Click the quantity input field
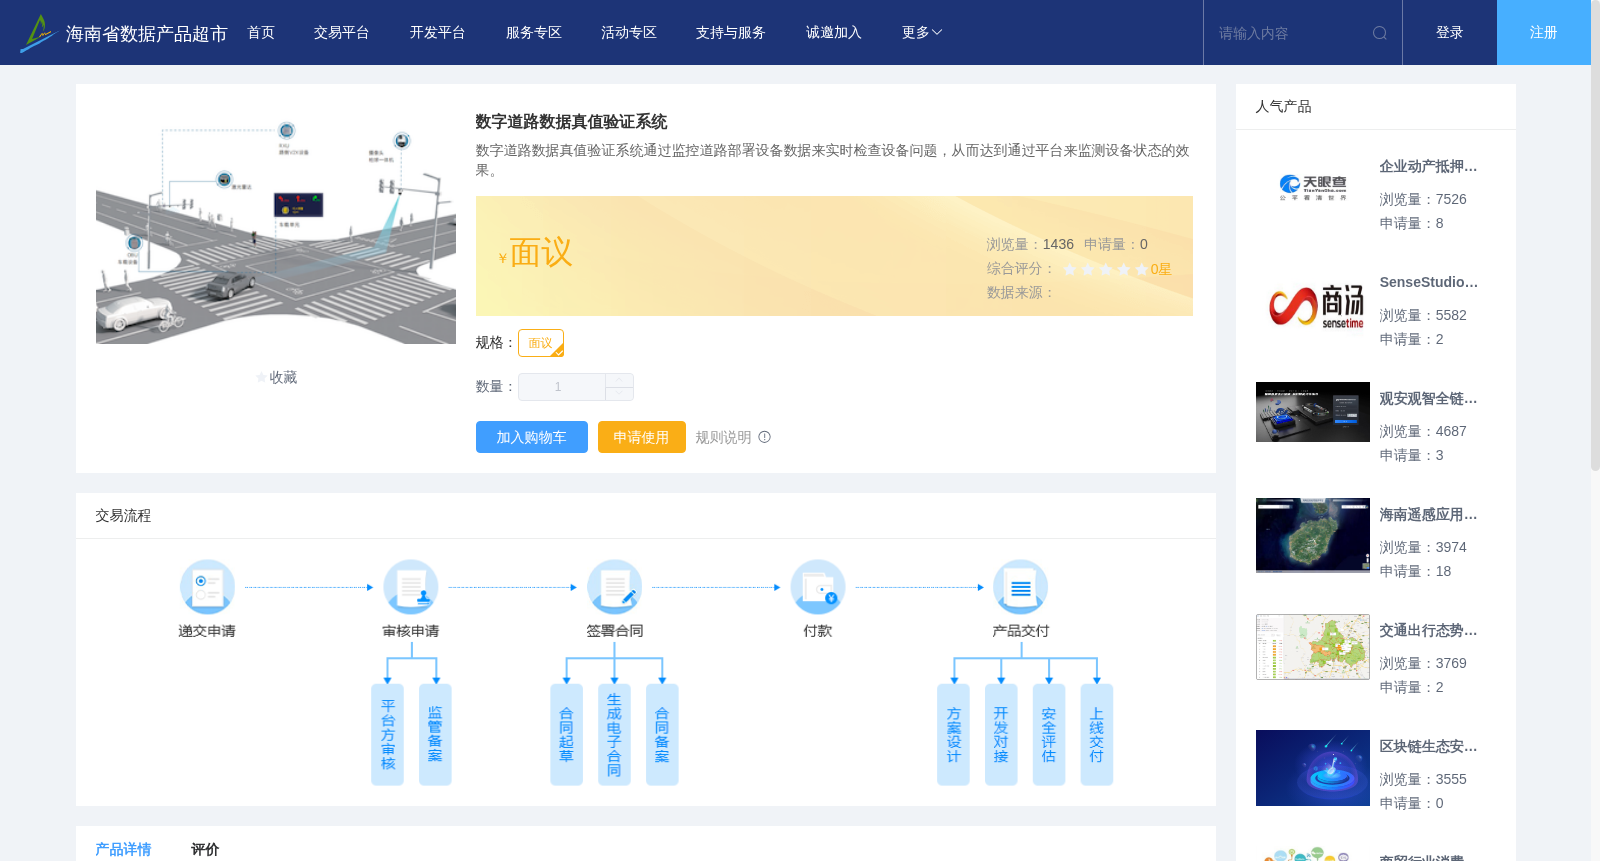This screenshot has height=861, width=1600. click(x=562, y=387)
